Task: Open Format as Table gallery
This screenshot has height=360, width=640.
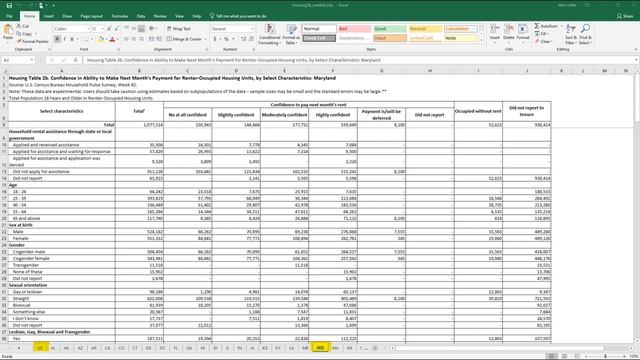Action: (291, 34)
